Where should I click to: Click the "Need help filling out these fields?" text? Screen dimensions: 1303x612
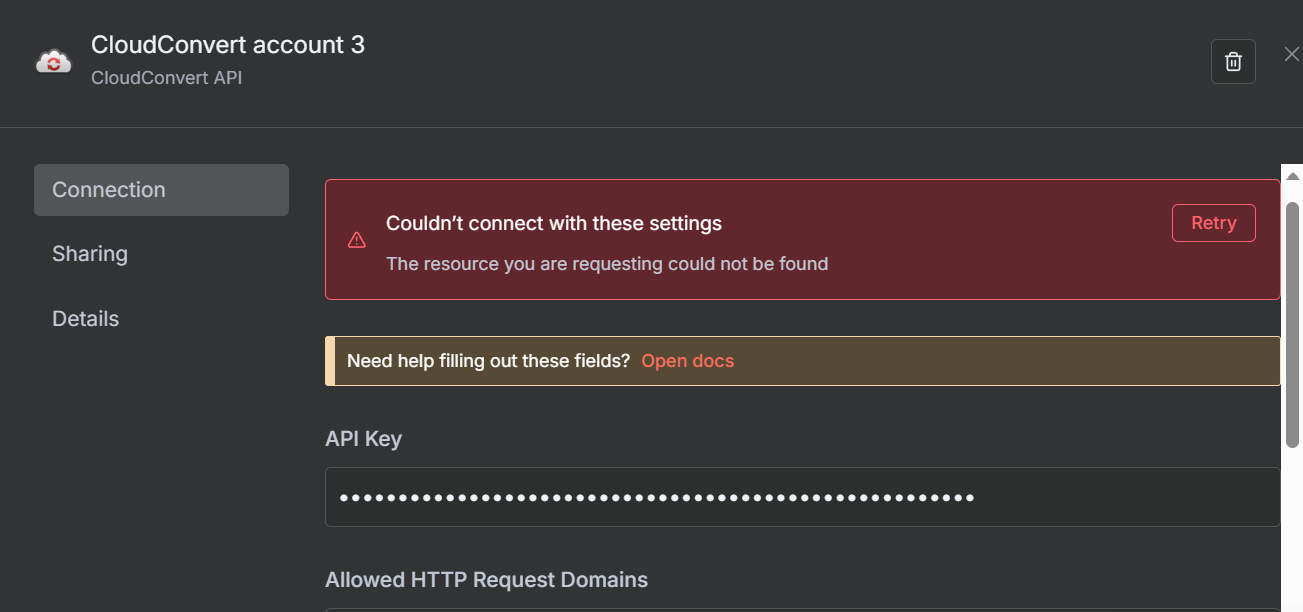(x=488, y=361)
